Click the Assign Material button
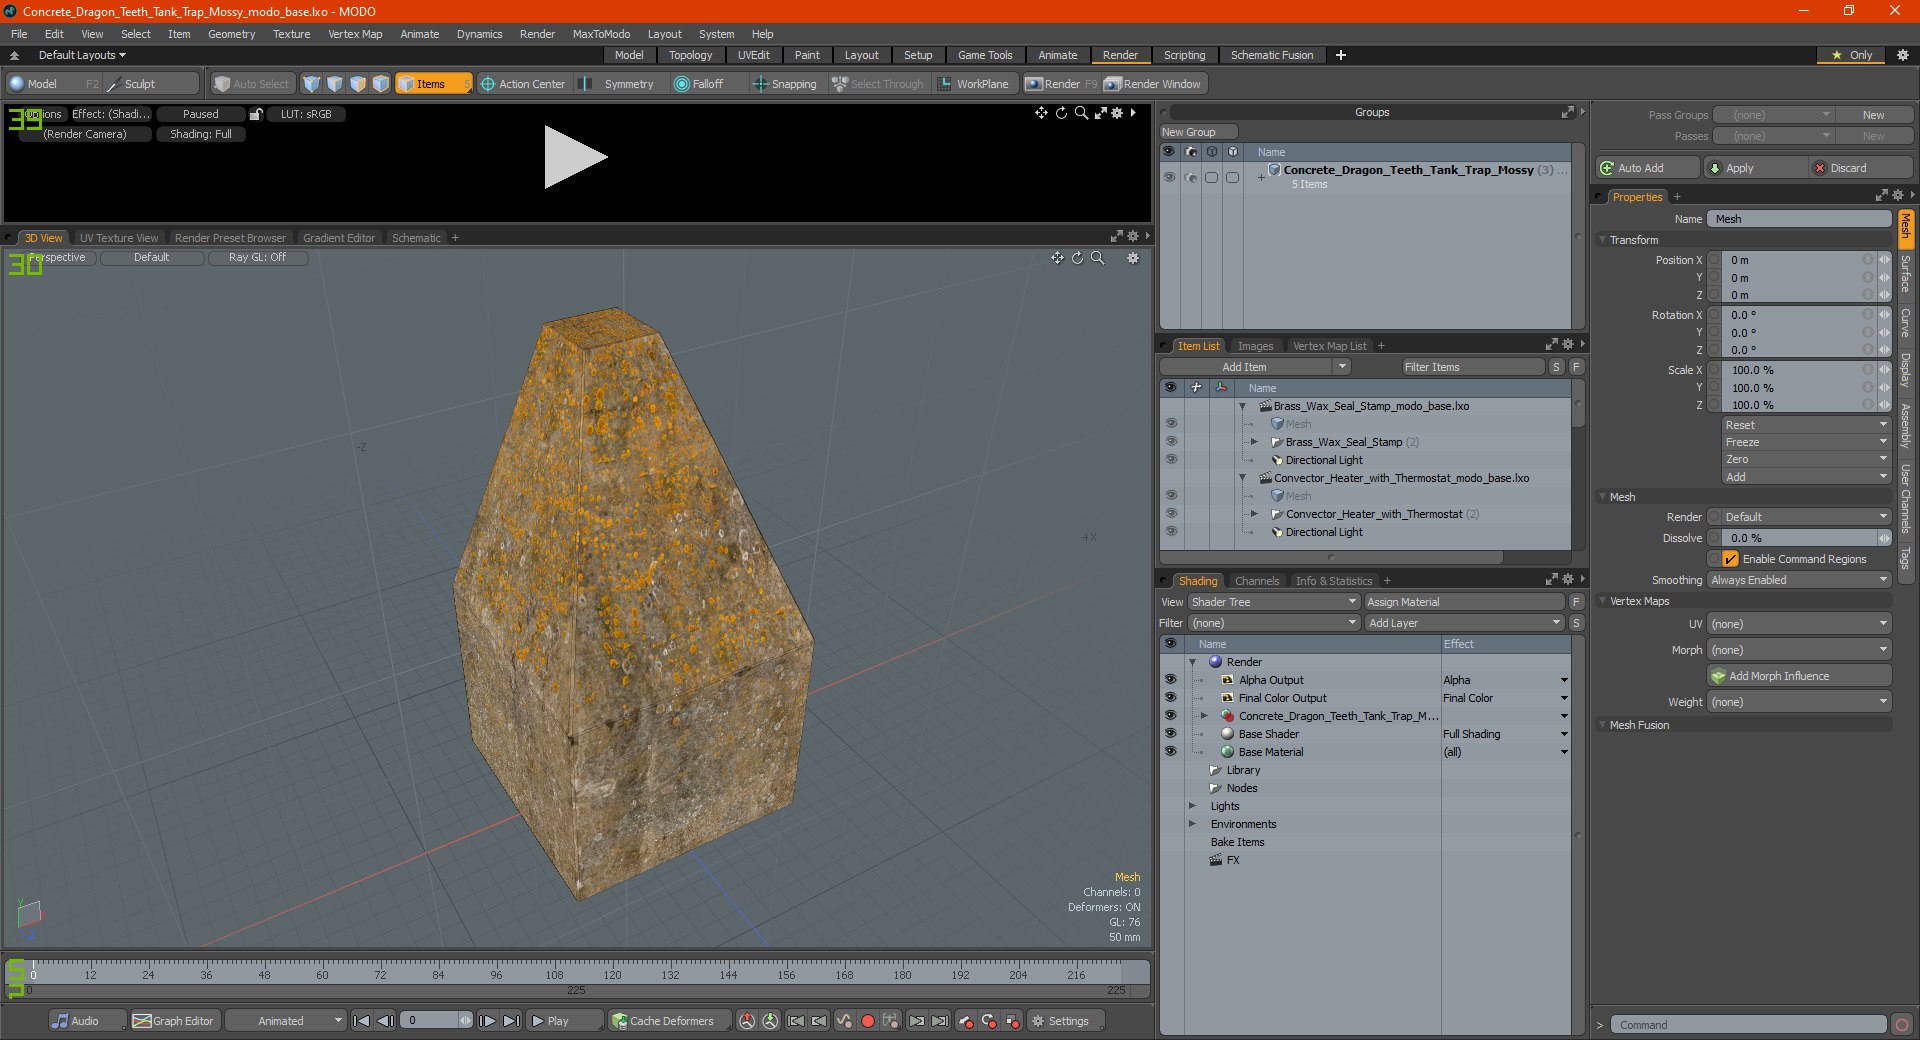This screenshot has height=1040, width=1920. tap(1464, 602)
